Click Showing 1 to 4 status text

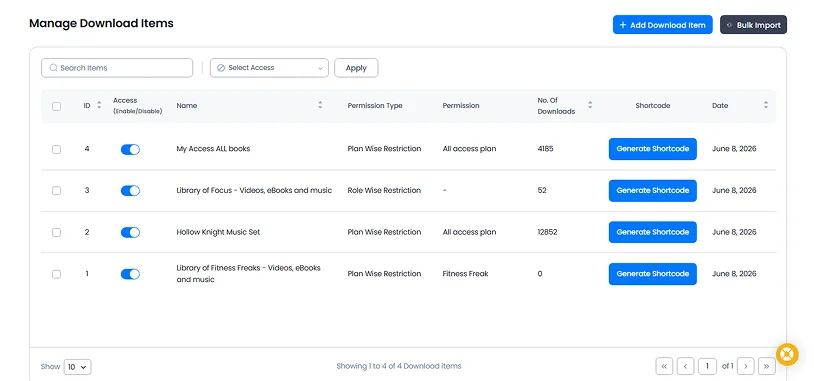[x=399, y=366]
